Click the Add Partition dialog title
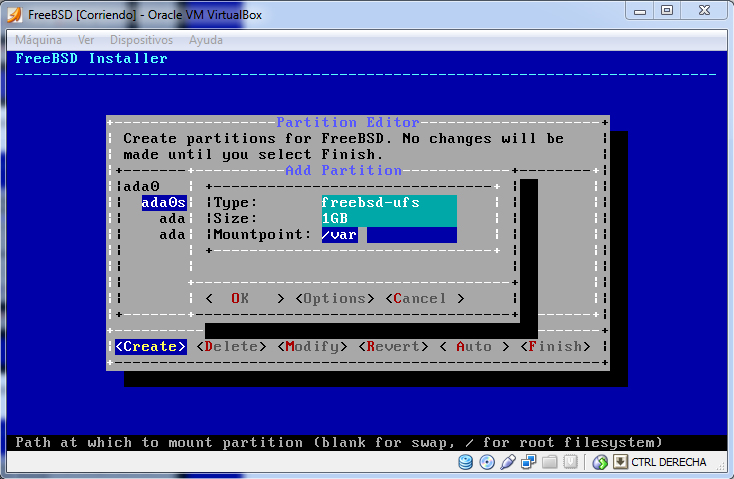This screenshot has width=734, height=479. click(x=344, y=170)
